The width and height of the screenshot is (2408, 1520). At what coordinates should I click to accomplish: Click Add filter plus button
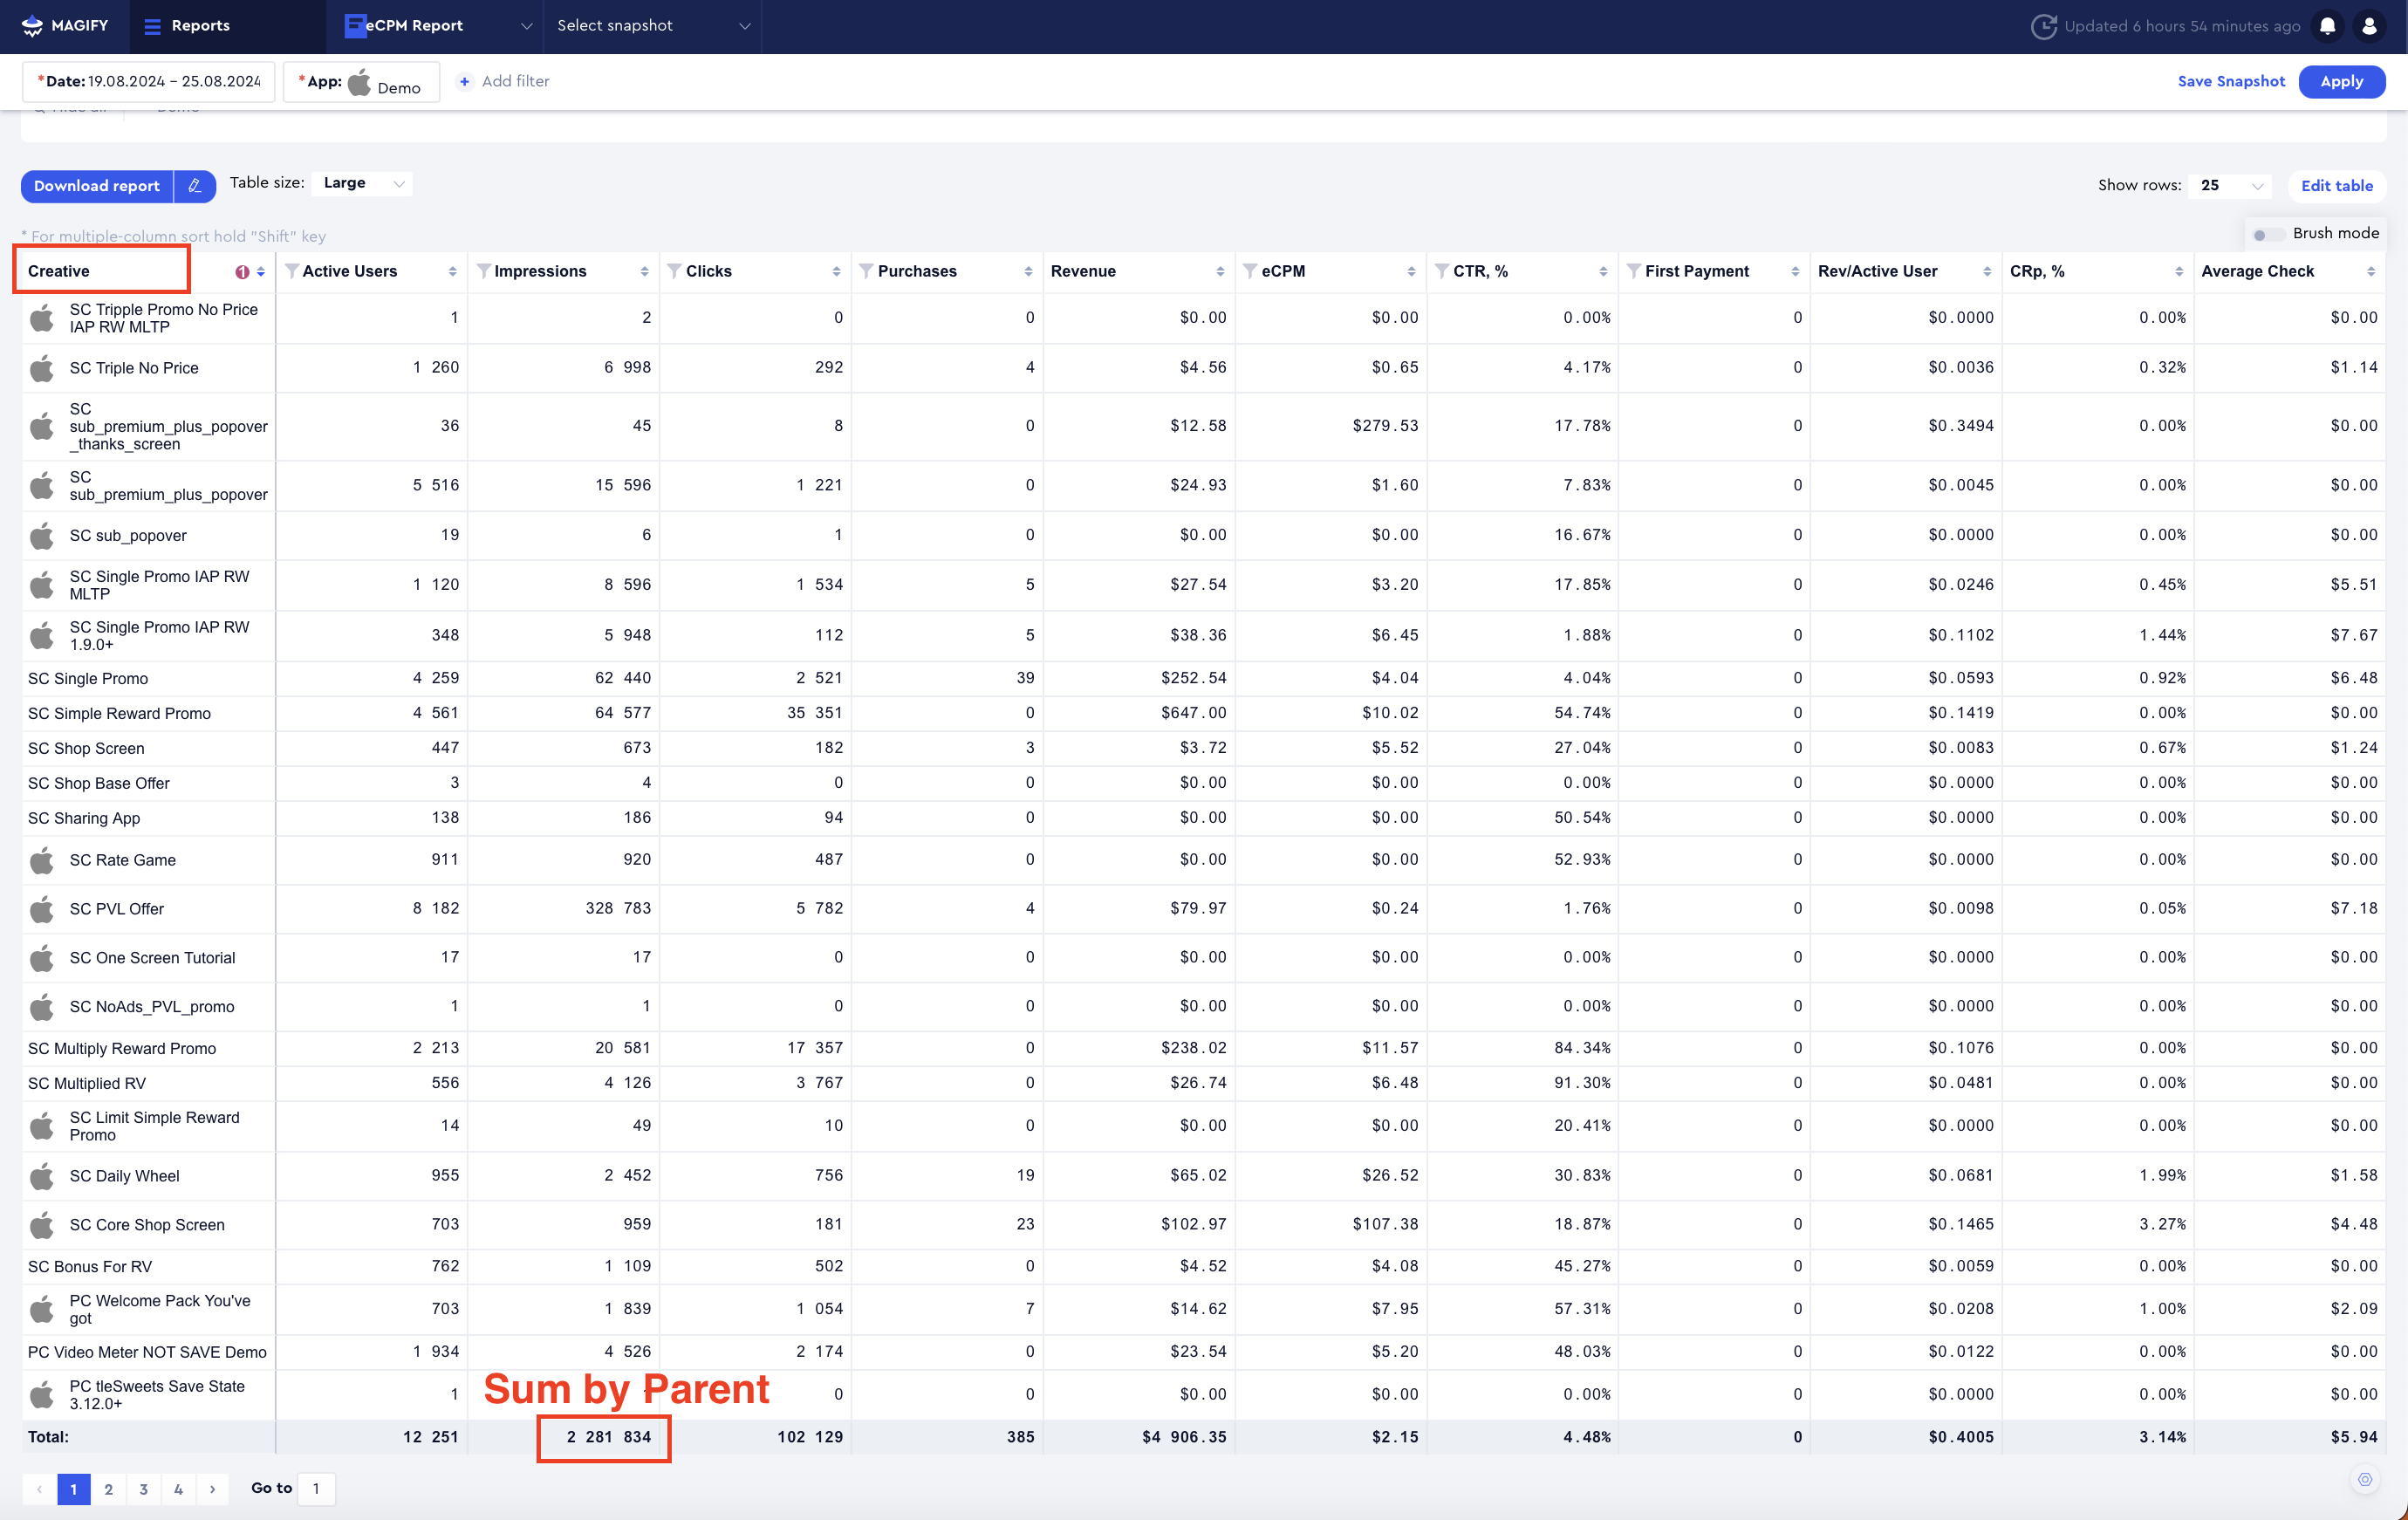465,81
